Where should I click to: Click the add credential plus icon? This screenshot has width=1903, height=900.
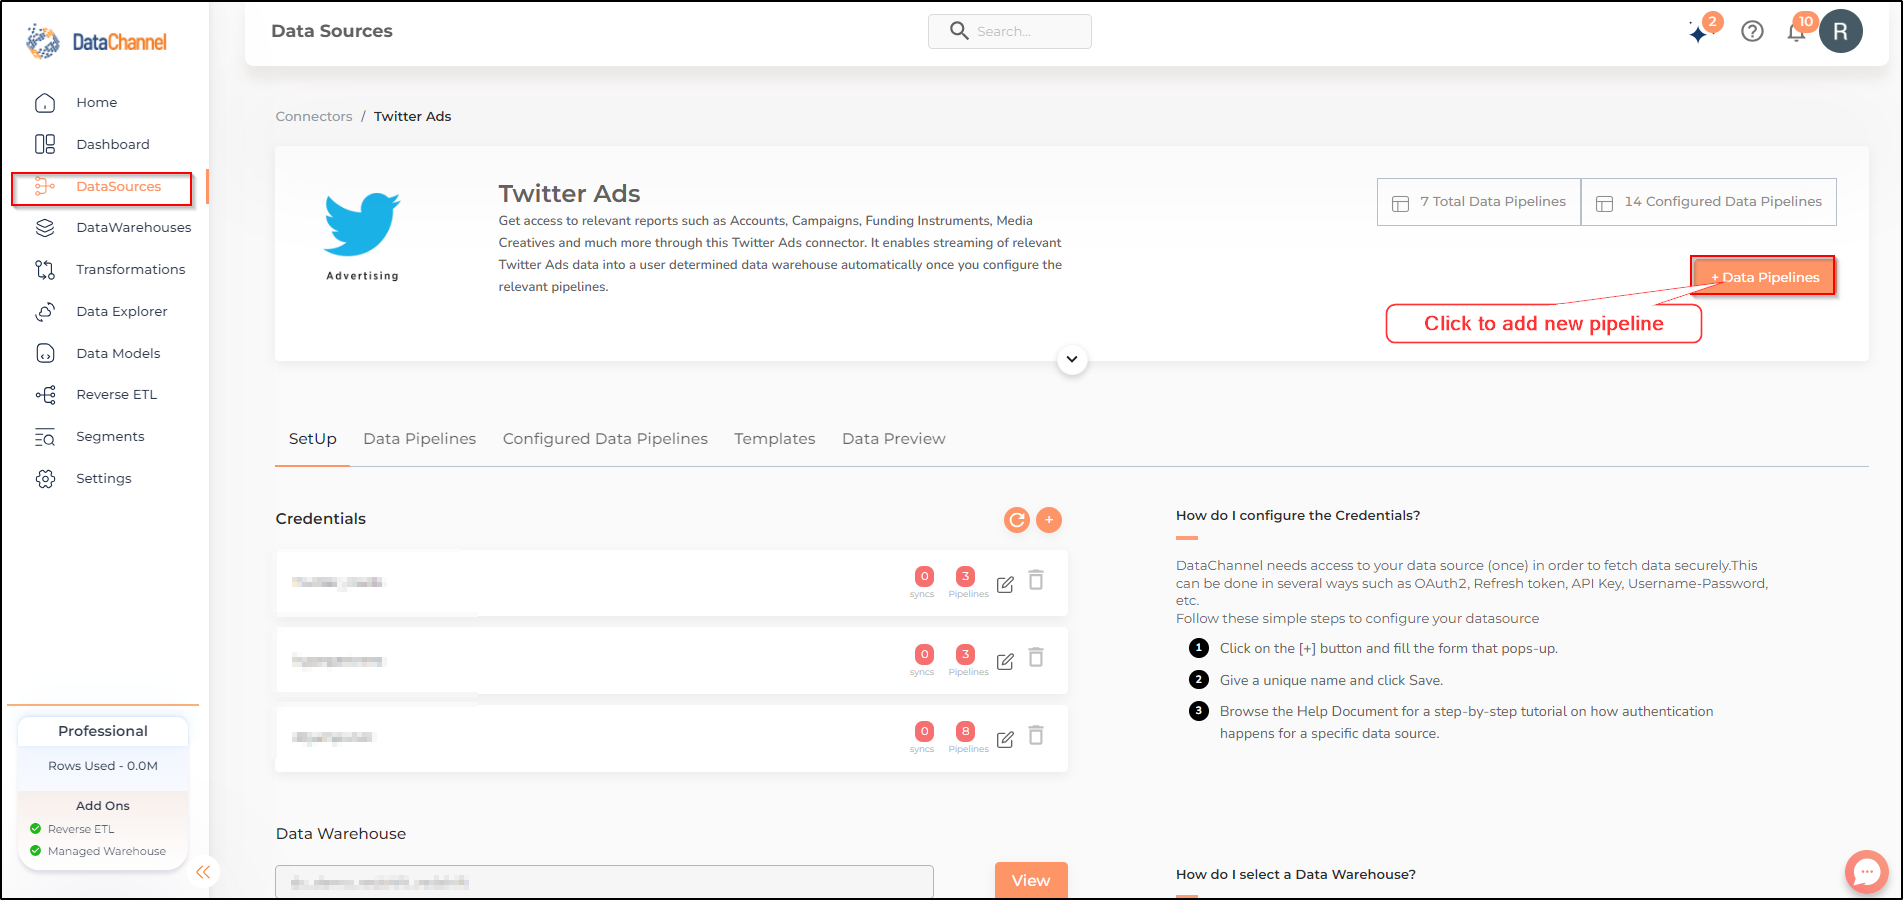1049,520
